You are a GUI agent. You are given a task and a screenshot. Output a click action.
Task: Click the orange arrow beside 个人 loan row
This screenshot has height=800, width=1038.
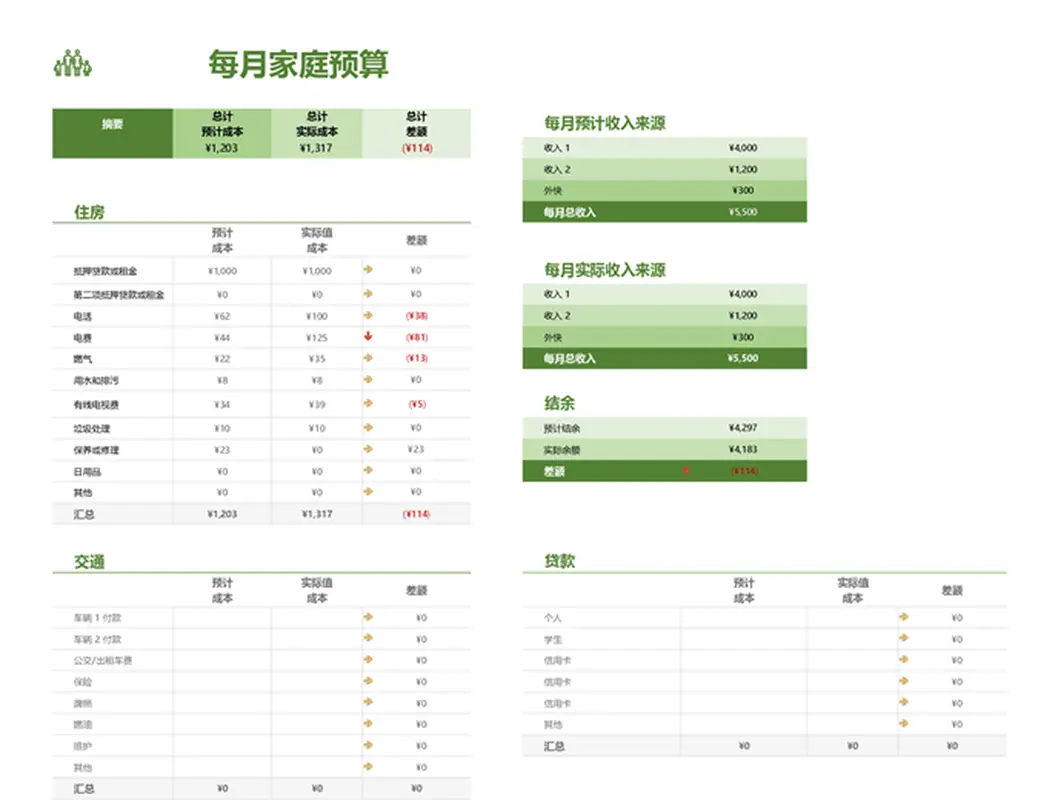click(905, 617)
